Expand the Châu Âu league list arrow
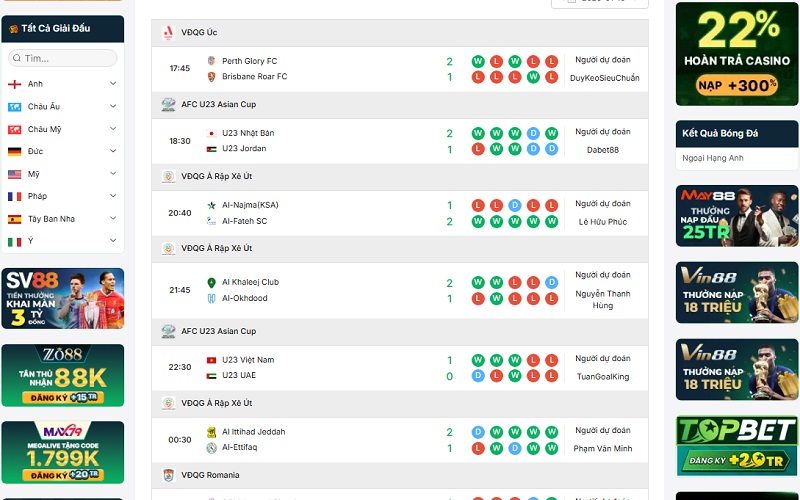Screen dimensions: 800x500 (x=113, y=107)
